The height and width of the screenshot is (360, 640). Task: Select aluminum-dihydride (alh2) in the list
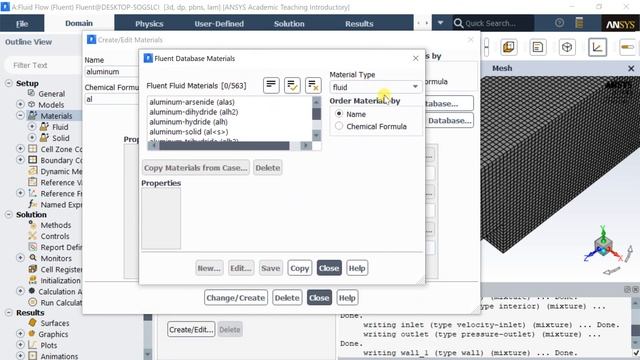point(193,112)
